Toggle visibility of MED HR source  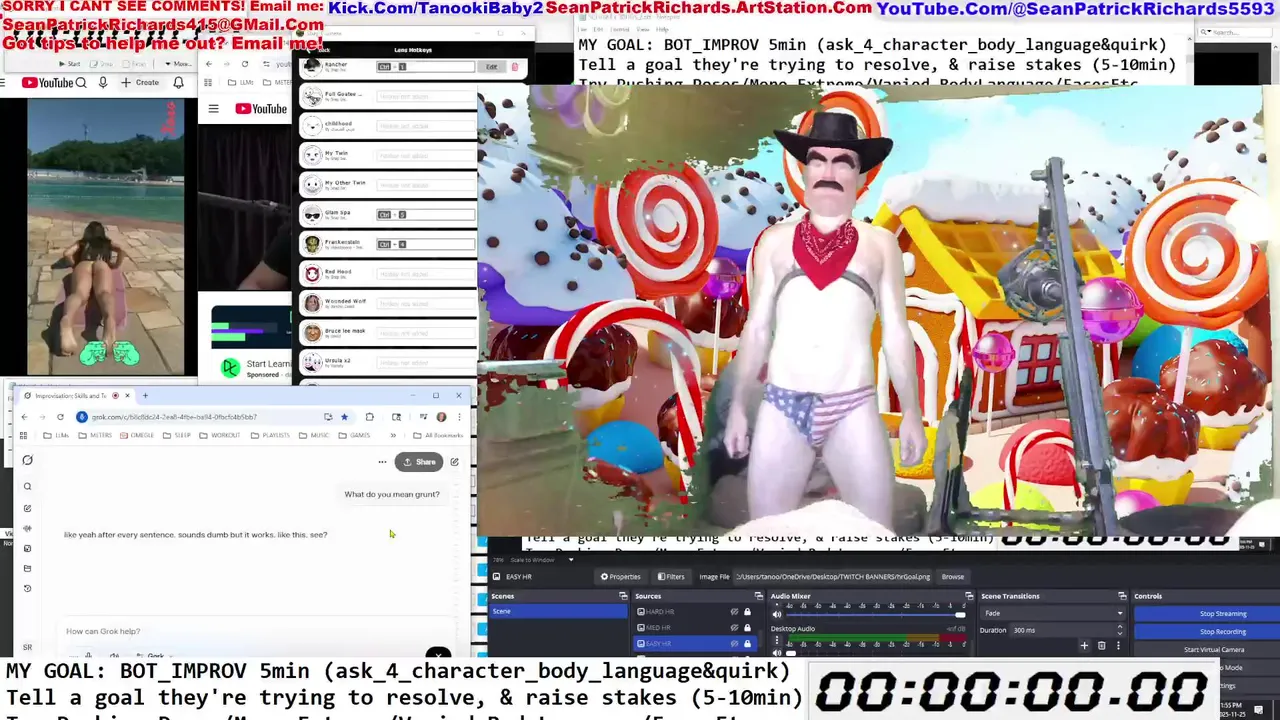734,628
